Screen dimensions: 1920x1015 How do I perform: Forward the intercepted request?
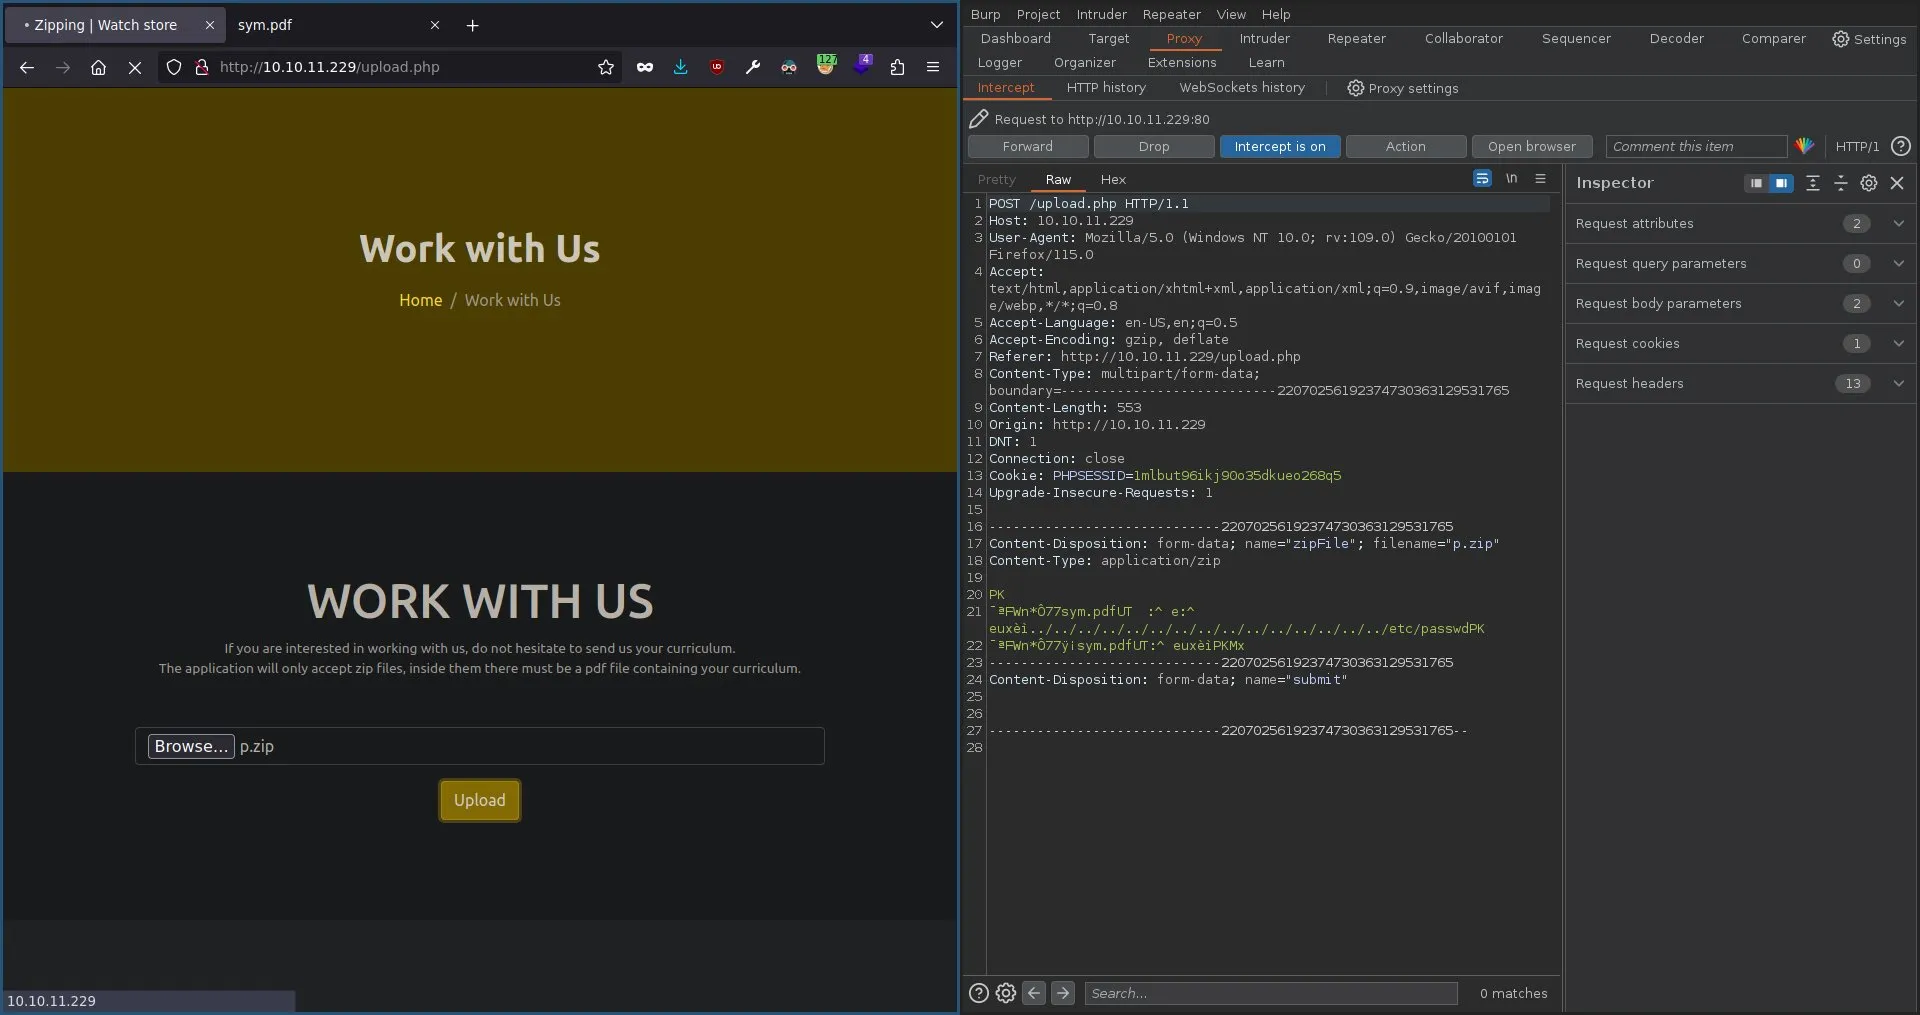[x=1028, y=146]
